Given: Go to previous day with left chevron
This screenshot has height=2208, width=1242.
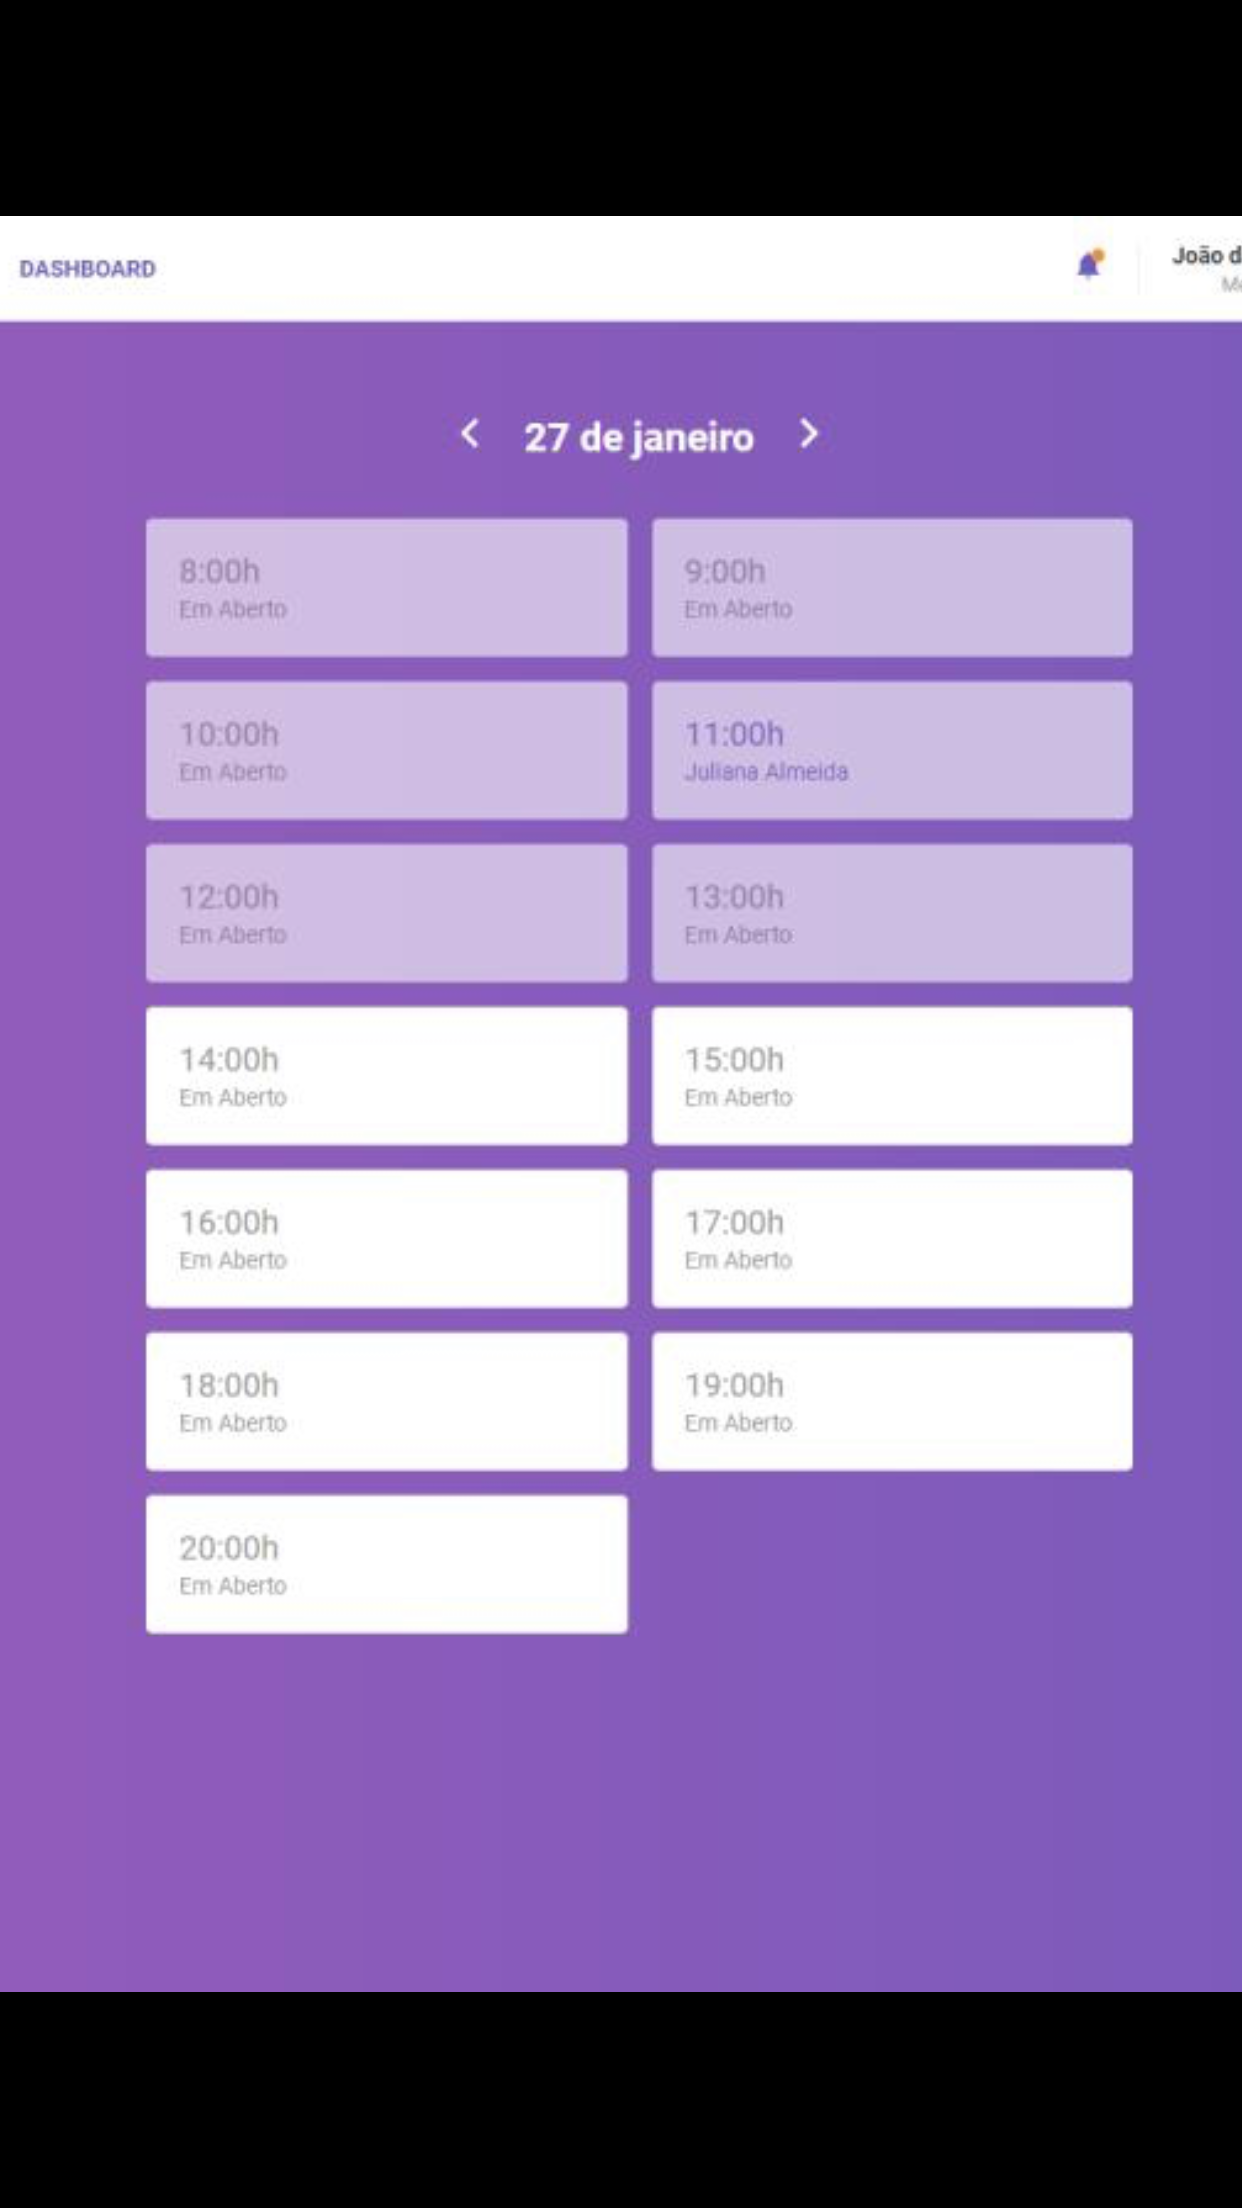Looking at the screenshot, I should point(469,434).
